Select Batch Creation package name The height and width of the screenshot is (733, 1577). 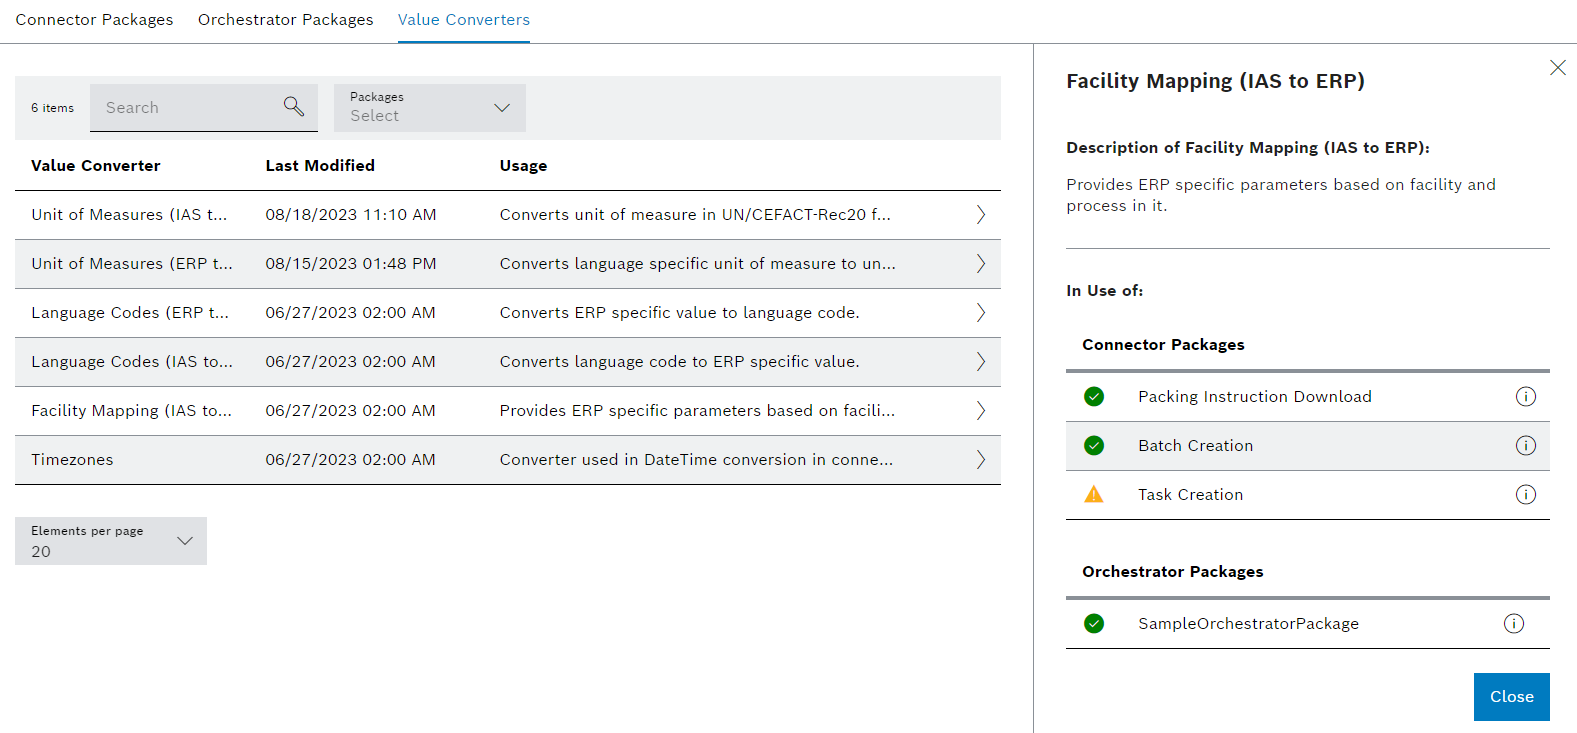tap(1195, 446)
